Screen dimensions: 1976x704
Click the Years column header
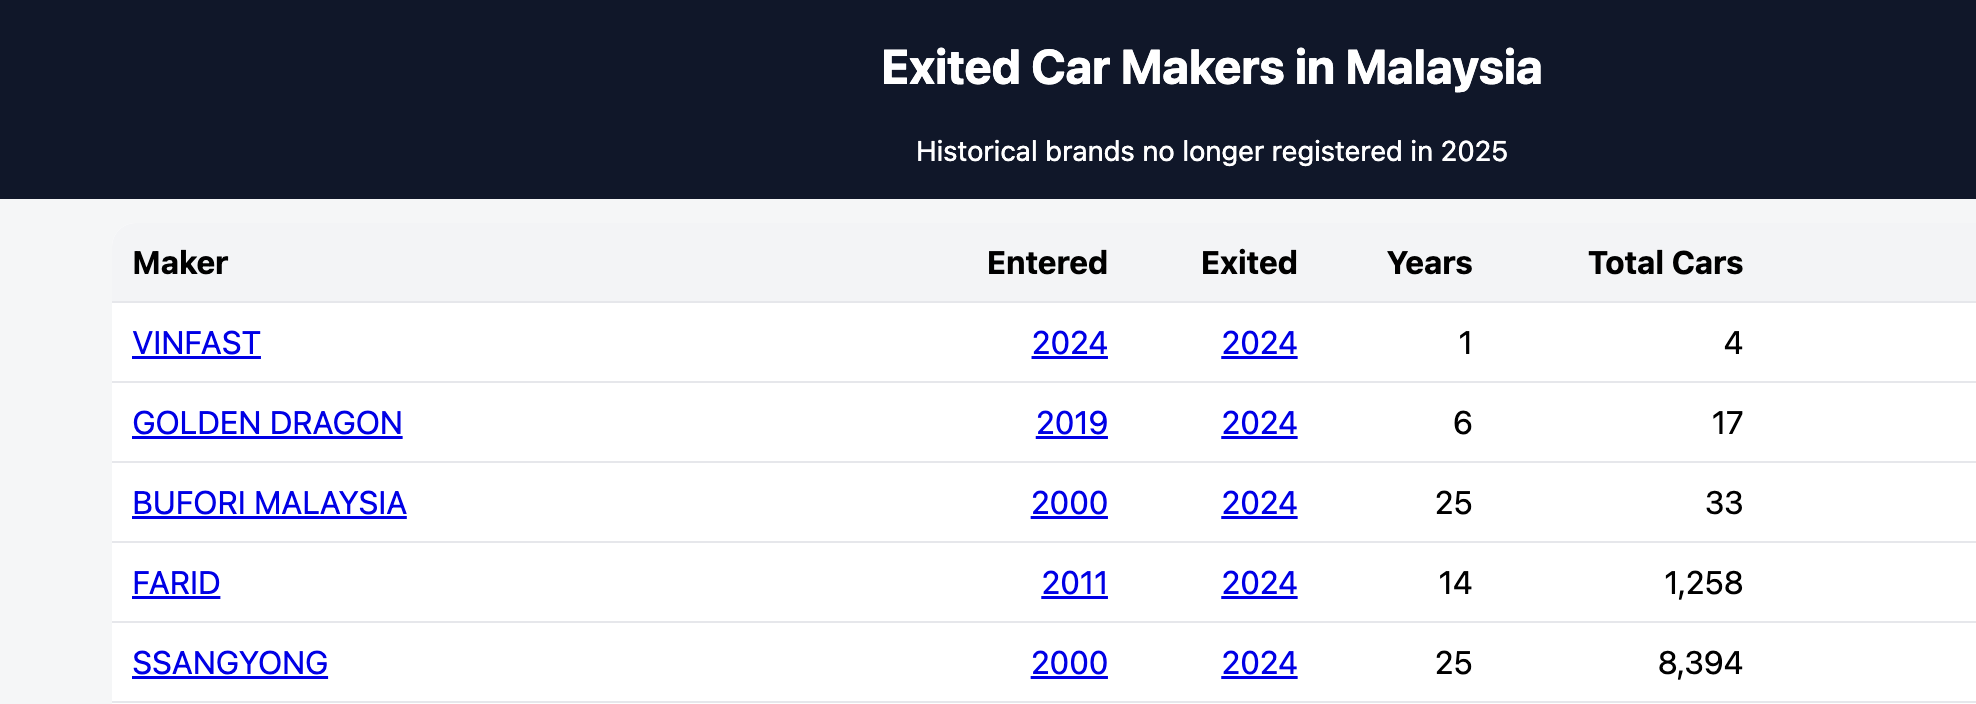(1429, 263)
